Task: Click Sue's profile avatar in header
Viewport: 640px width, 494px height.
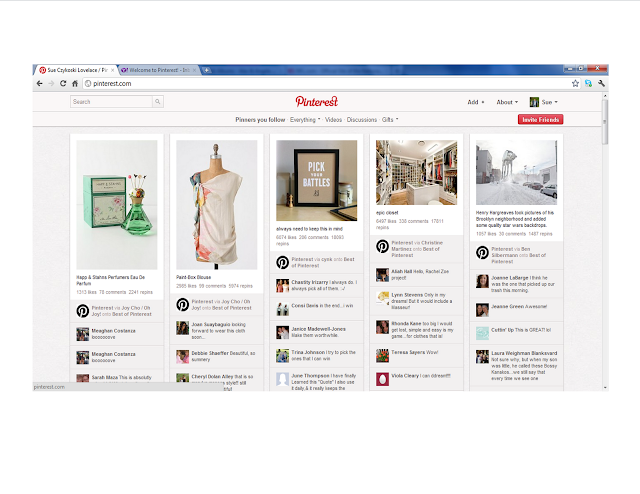Action: coord(534,102)
